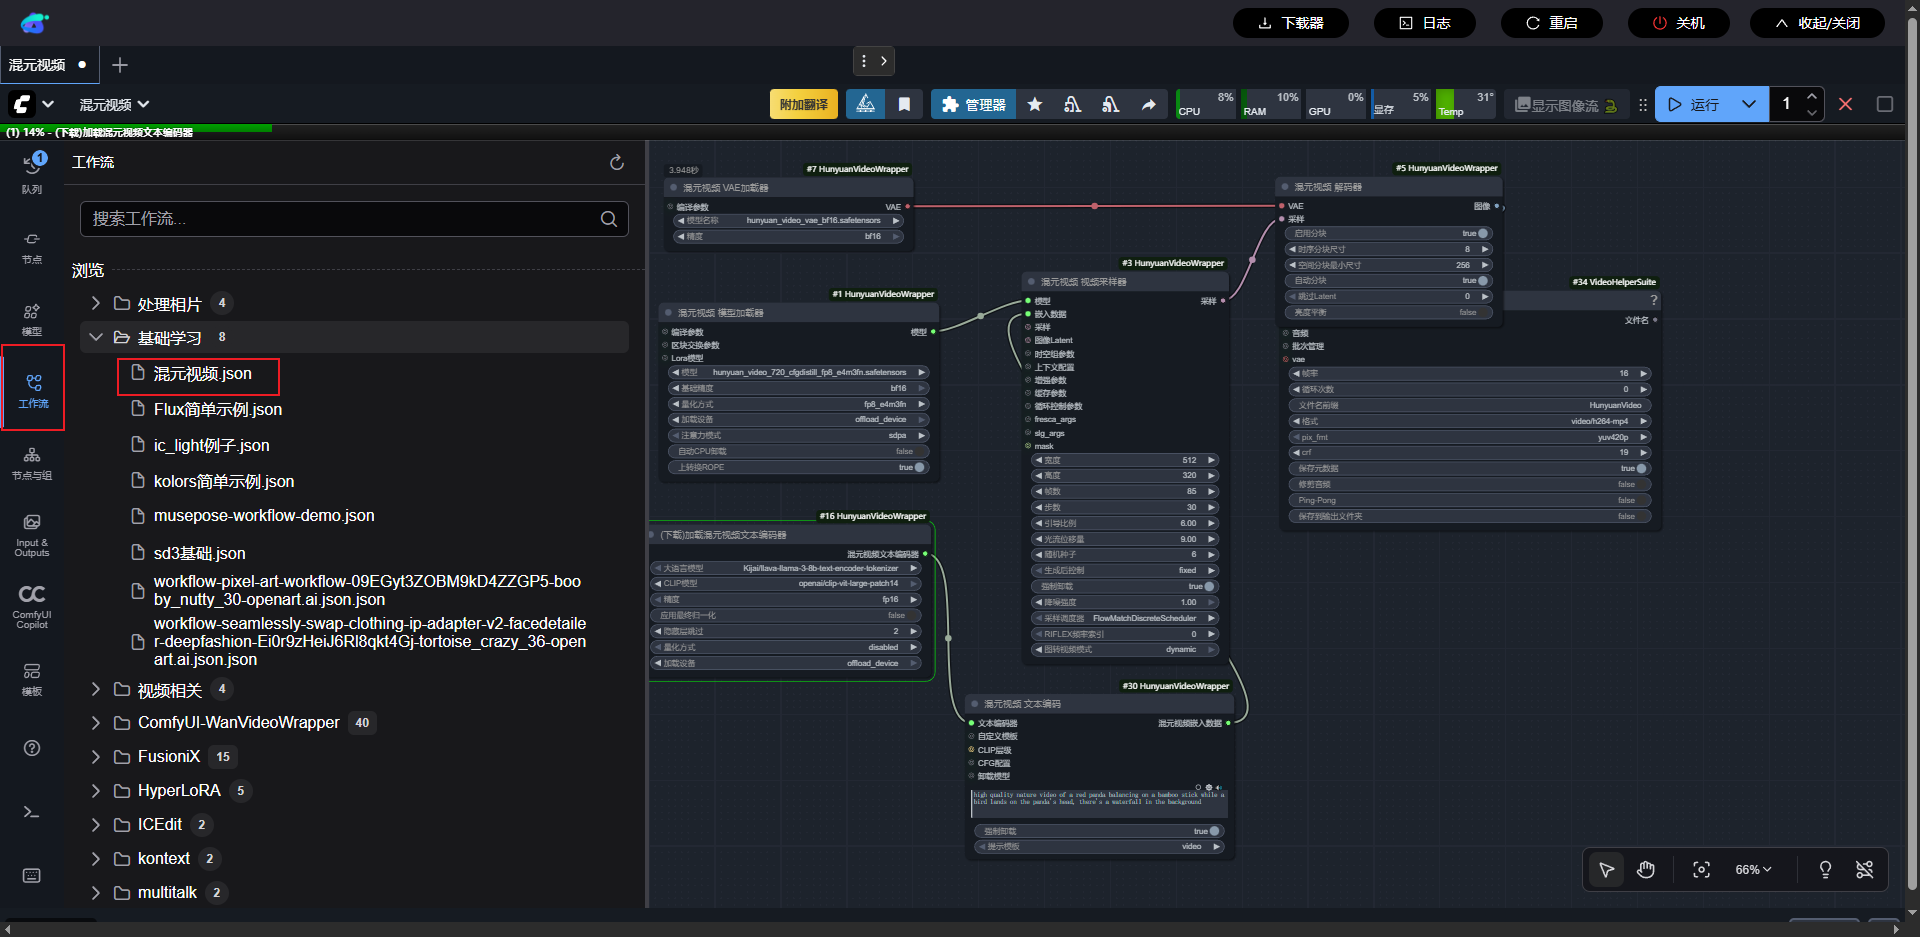This screenshot has height=937, width=1920.
Task: Expand the HyperLoRA folder
Action: (96, 791)
